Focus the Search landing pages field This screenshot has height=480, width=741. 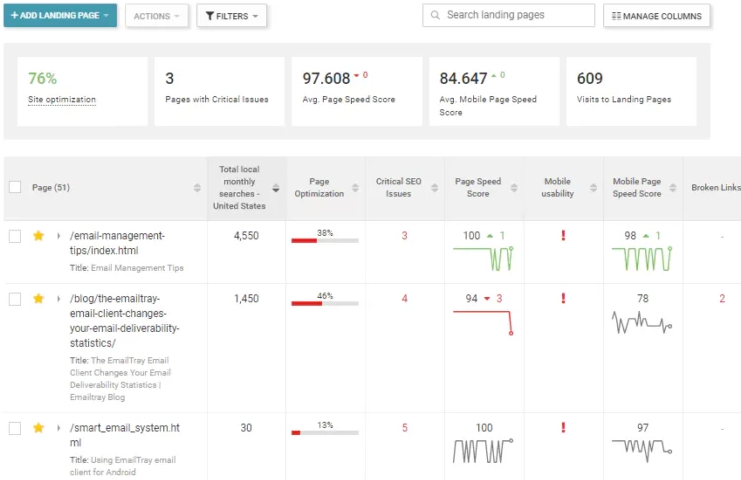pyautogui.click(x=517, y=16)
